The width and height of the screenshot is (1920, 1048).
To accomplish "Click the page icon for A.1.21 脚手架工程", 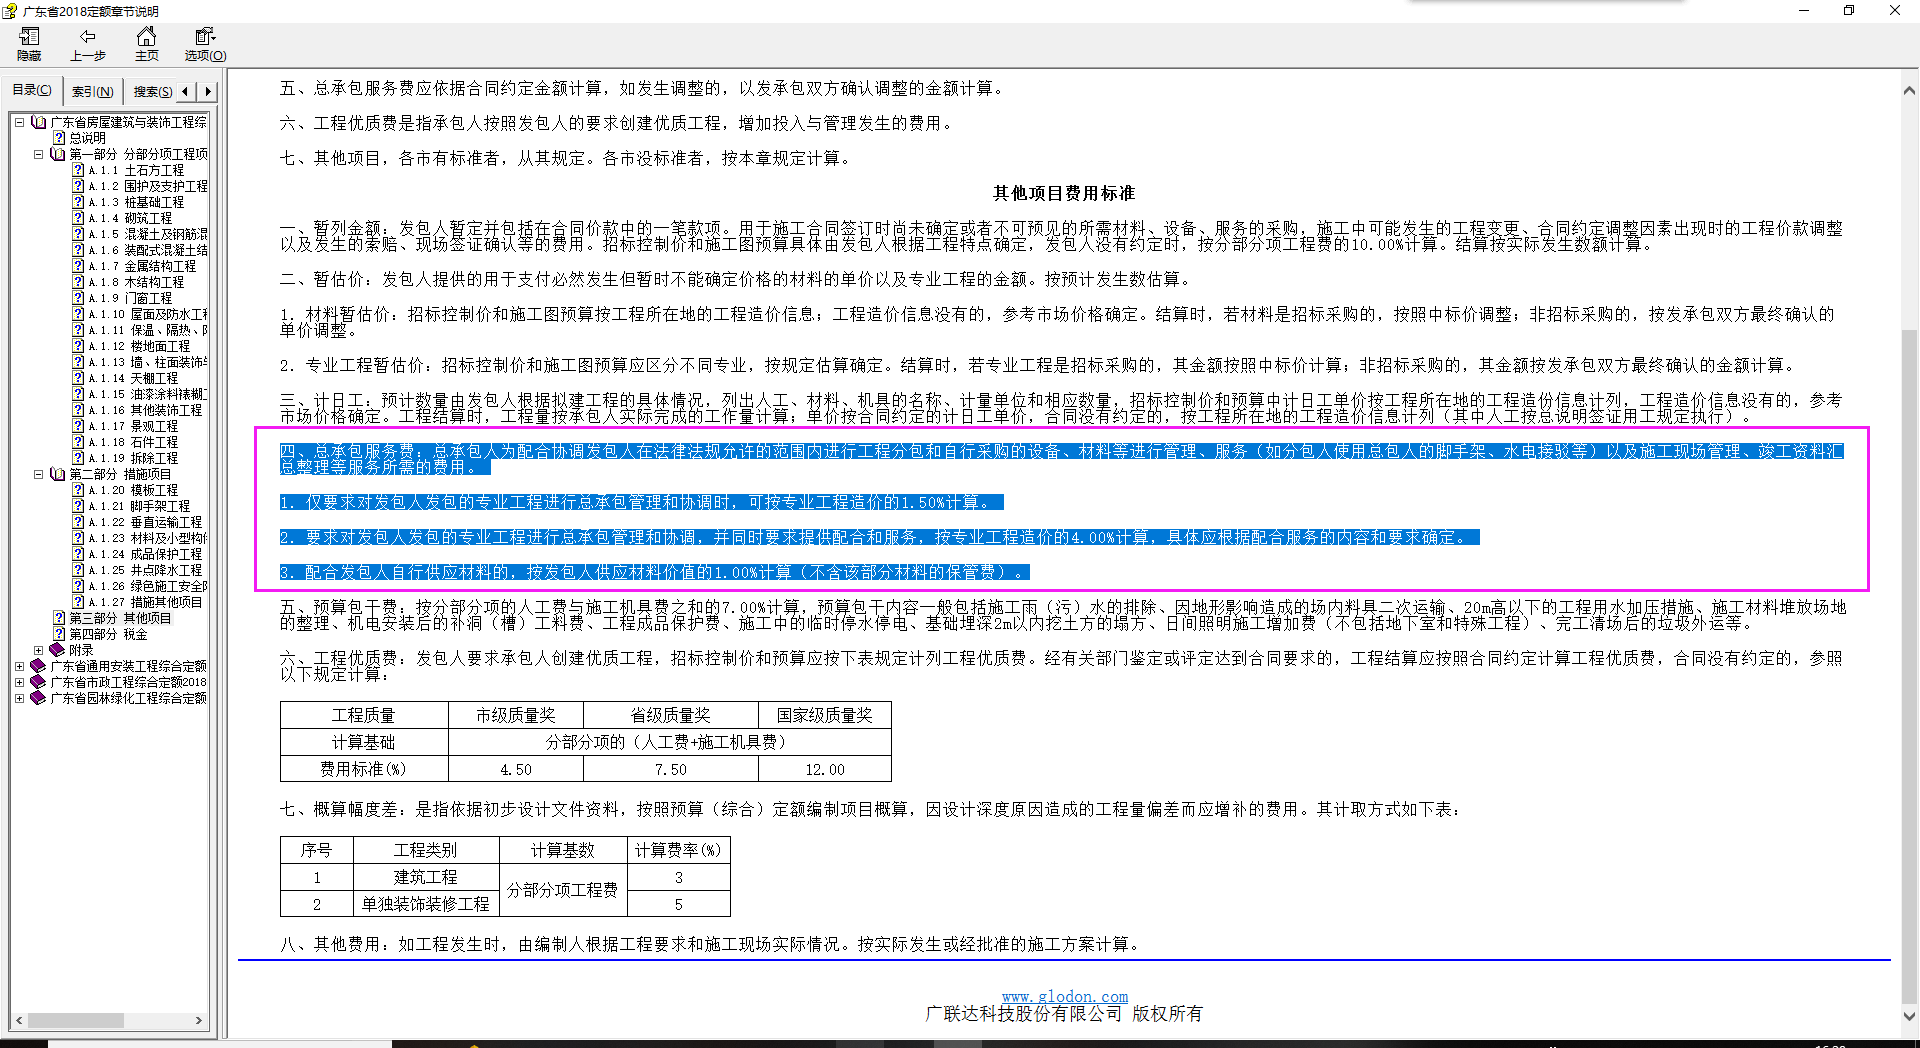I will [78, 506].
